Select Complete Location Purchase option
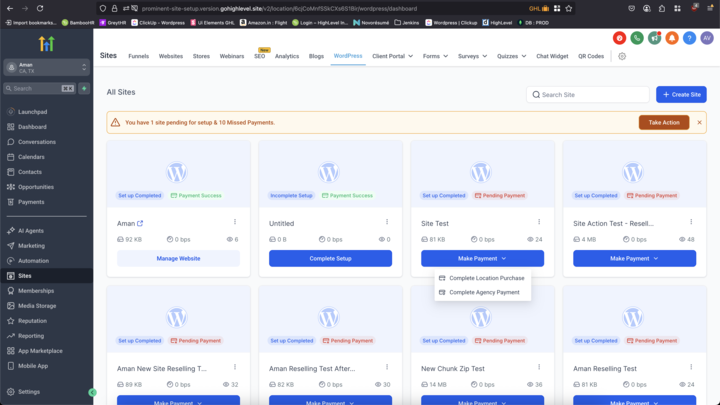Screen dimensions: 720x405 [484, 278]
